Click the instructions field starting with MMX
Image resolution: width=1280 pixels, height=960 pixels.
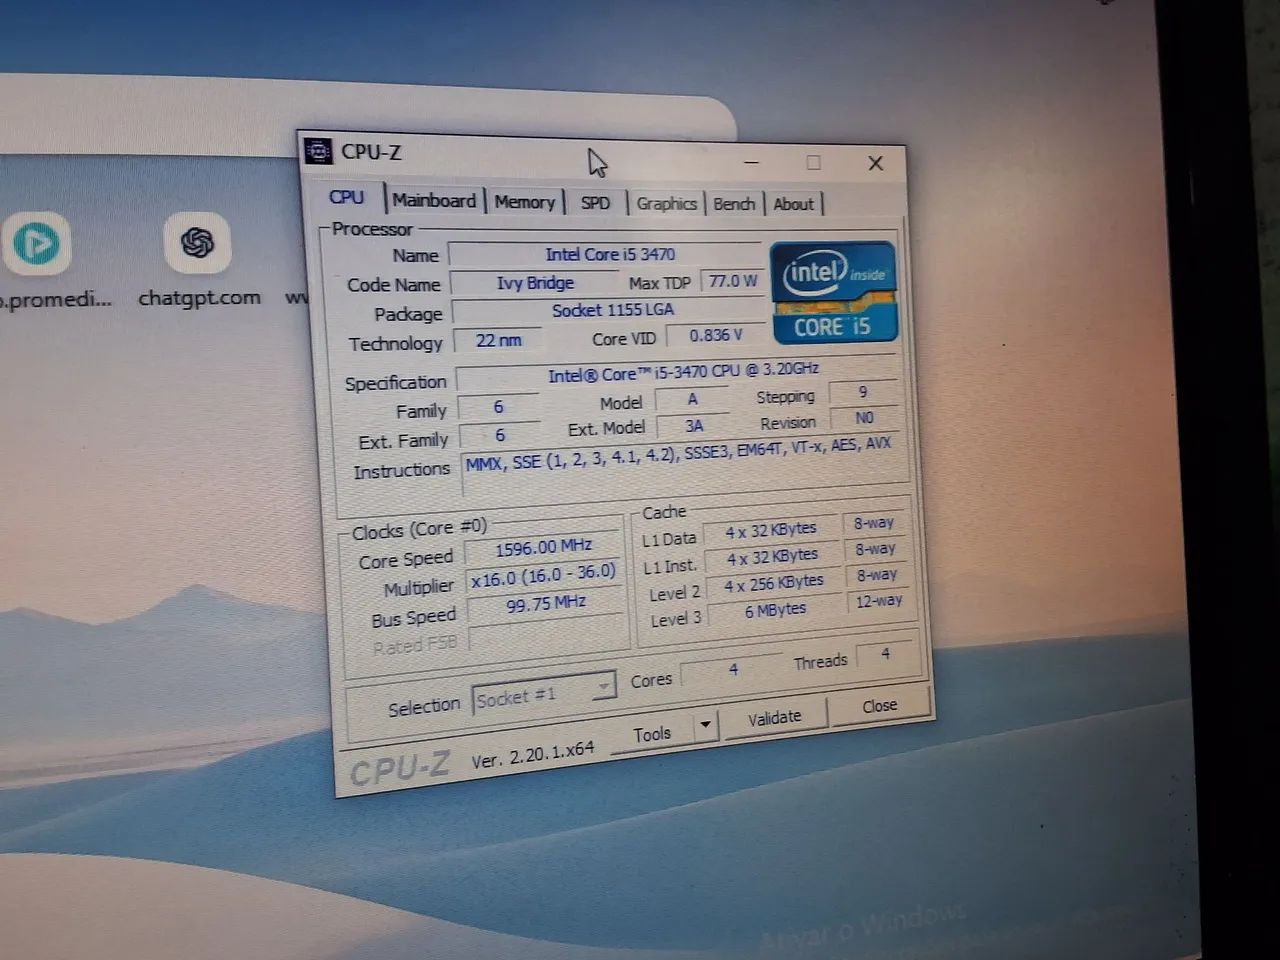tap(682, 463)
